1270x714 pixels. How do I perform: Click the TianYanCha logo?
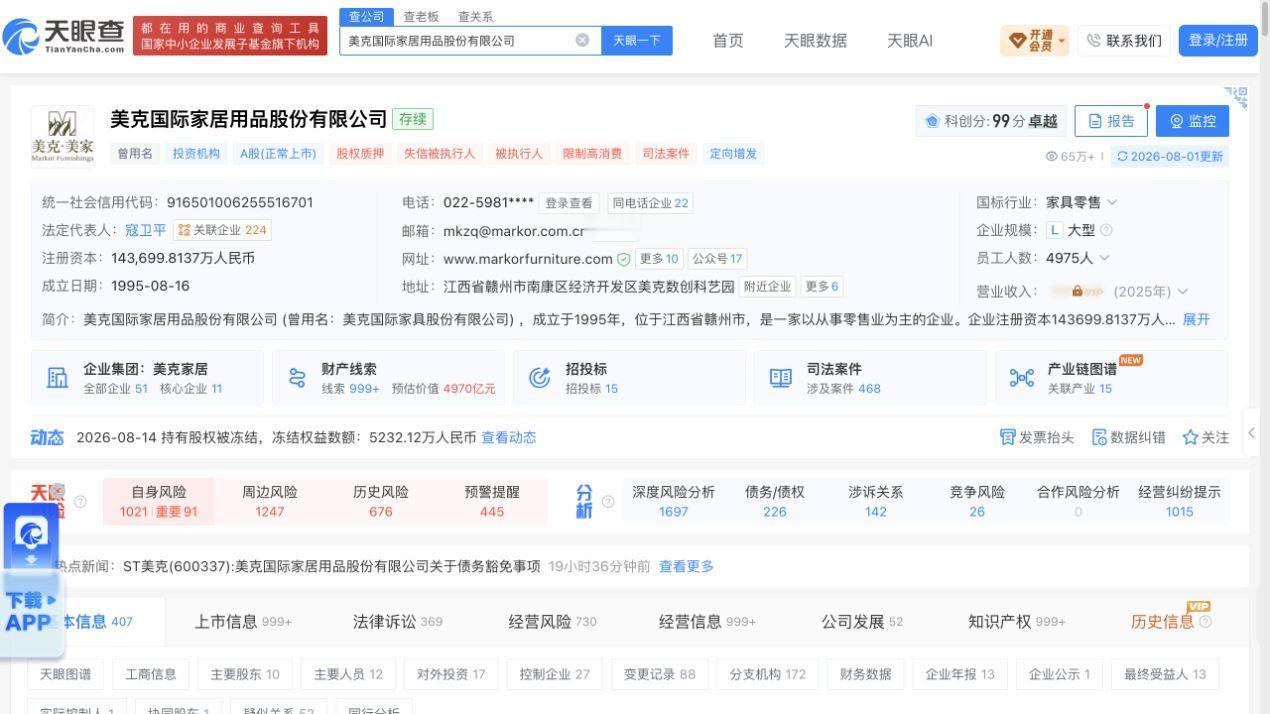click(x=63, y=37)
